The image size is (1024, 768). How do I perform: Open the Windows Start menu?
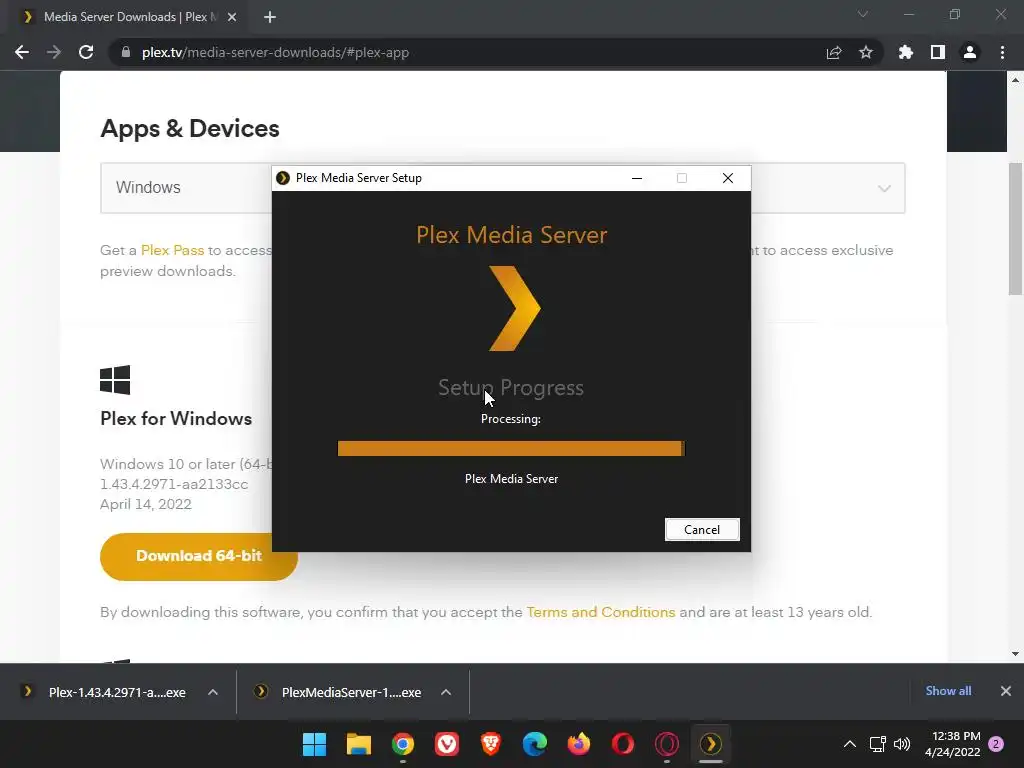coord(314,744)
